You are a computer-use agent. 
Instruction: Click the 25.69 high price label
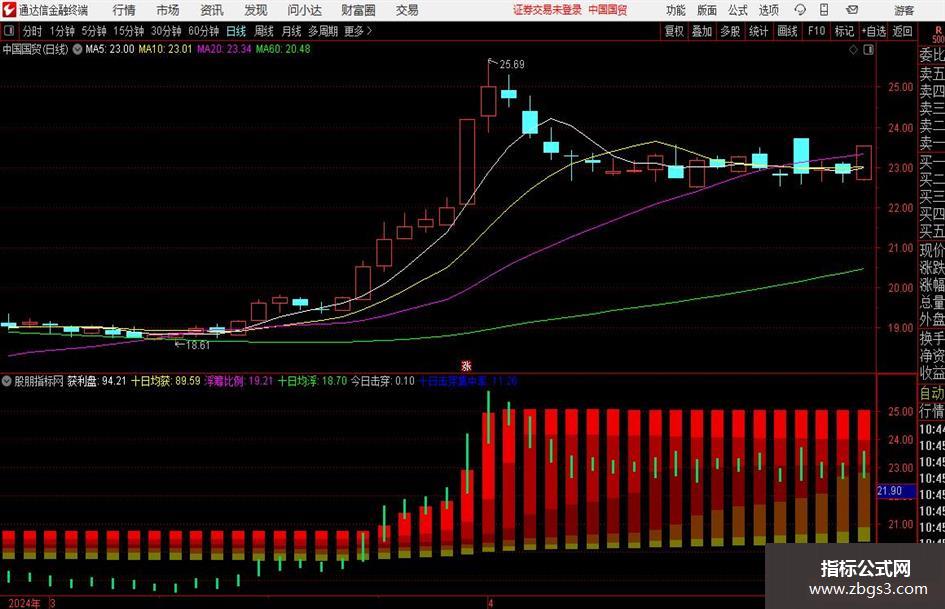512,65
